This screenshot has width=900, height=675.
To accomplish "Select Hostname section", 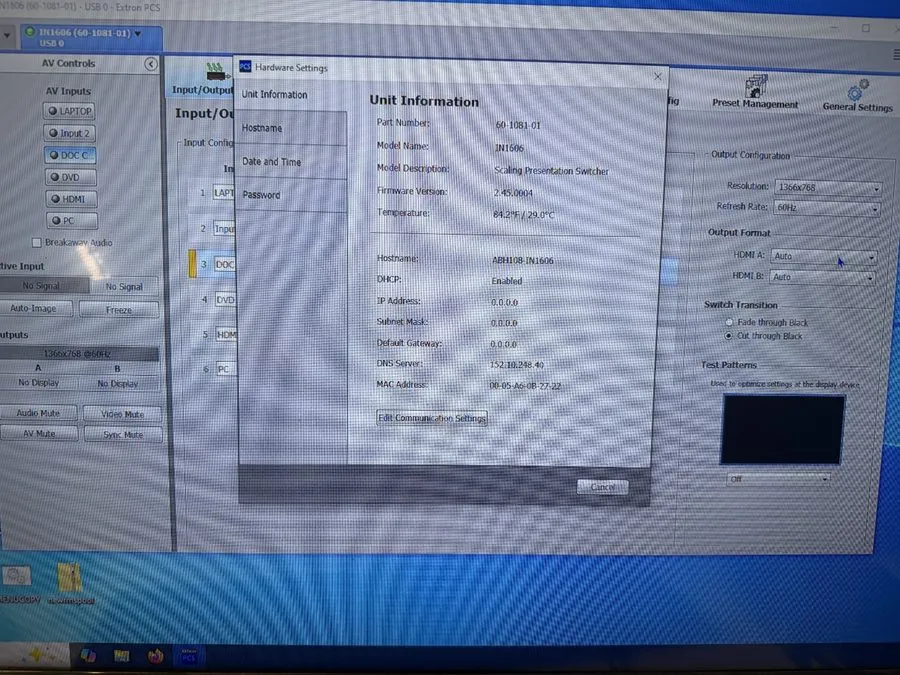I will 292,128.
